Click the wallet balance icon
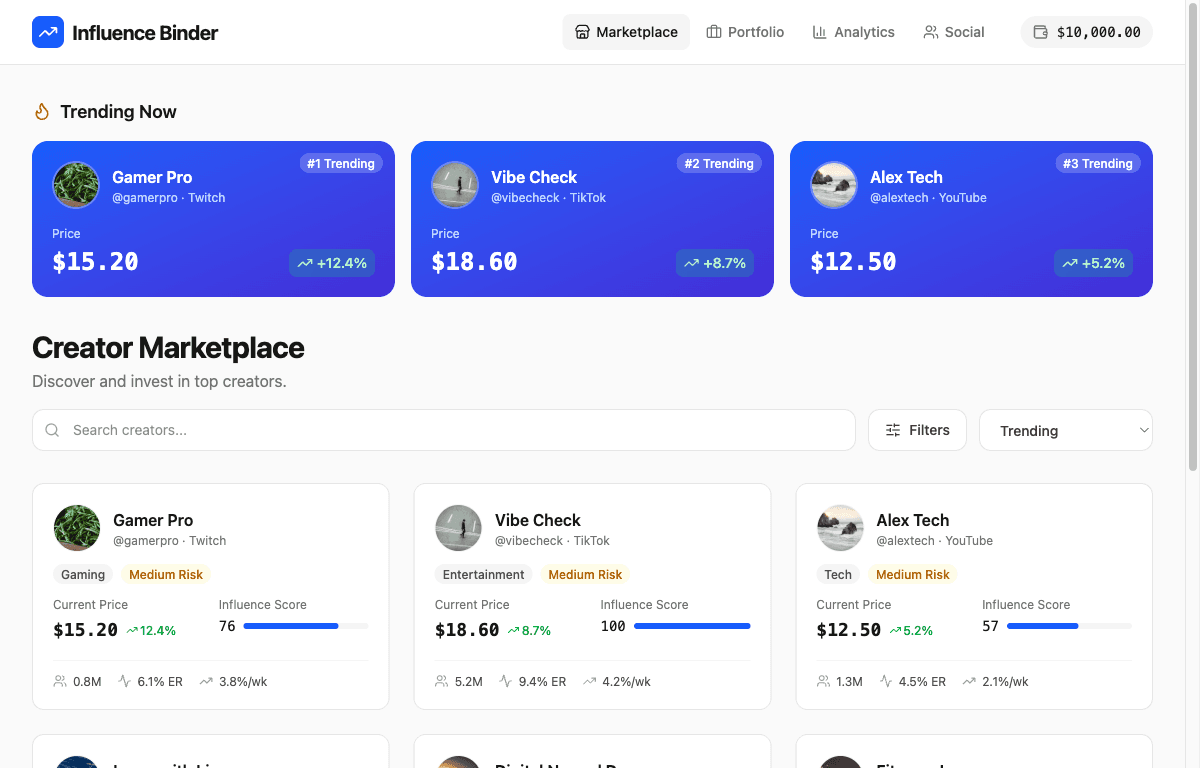Screen dimensions: 1200x768 (1041, 32)
